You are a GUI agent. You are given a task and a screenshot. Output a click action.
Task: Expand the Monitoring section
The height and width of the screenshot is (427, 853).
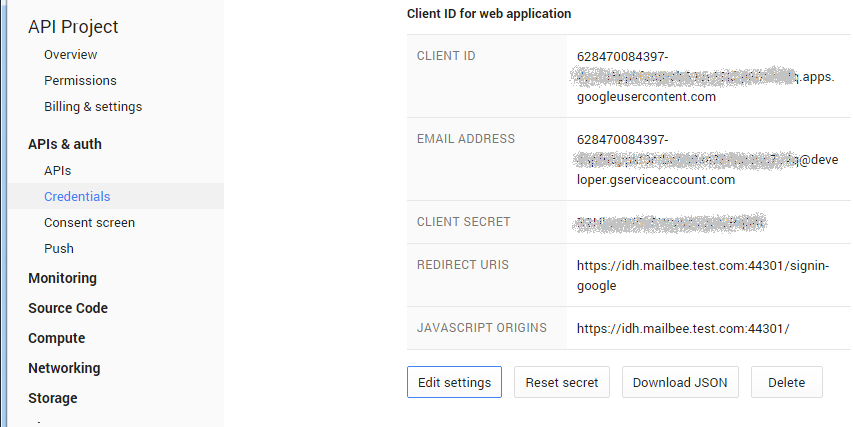click(x=63, y=278)
